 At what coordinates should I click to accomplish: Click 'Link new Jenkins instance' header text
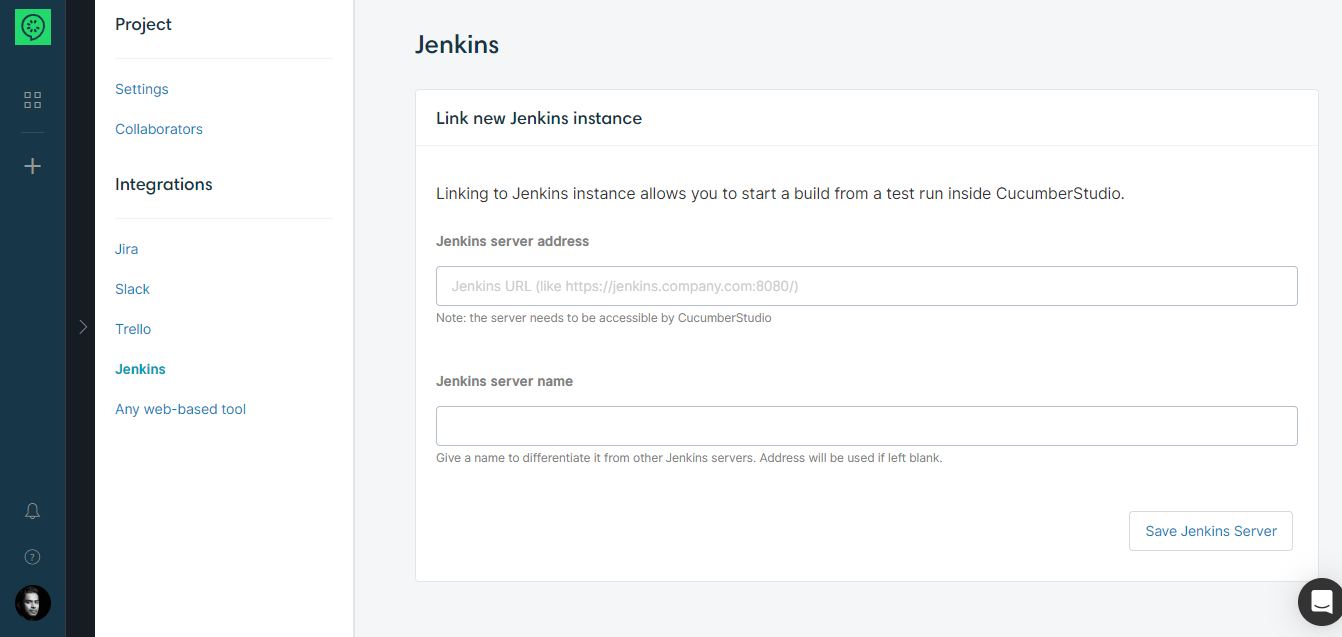539,118
